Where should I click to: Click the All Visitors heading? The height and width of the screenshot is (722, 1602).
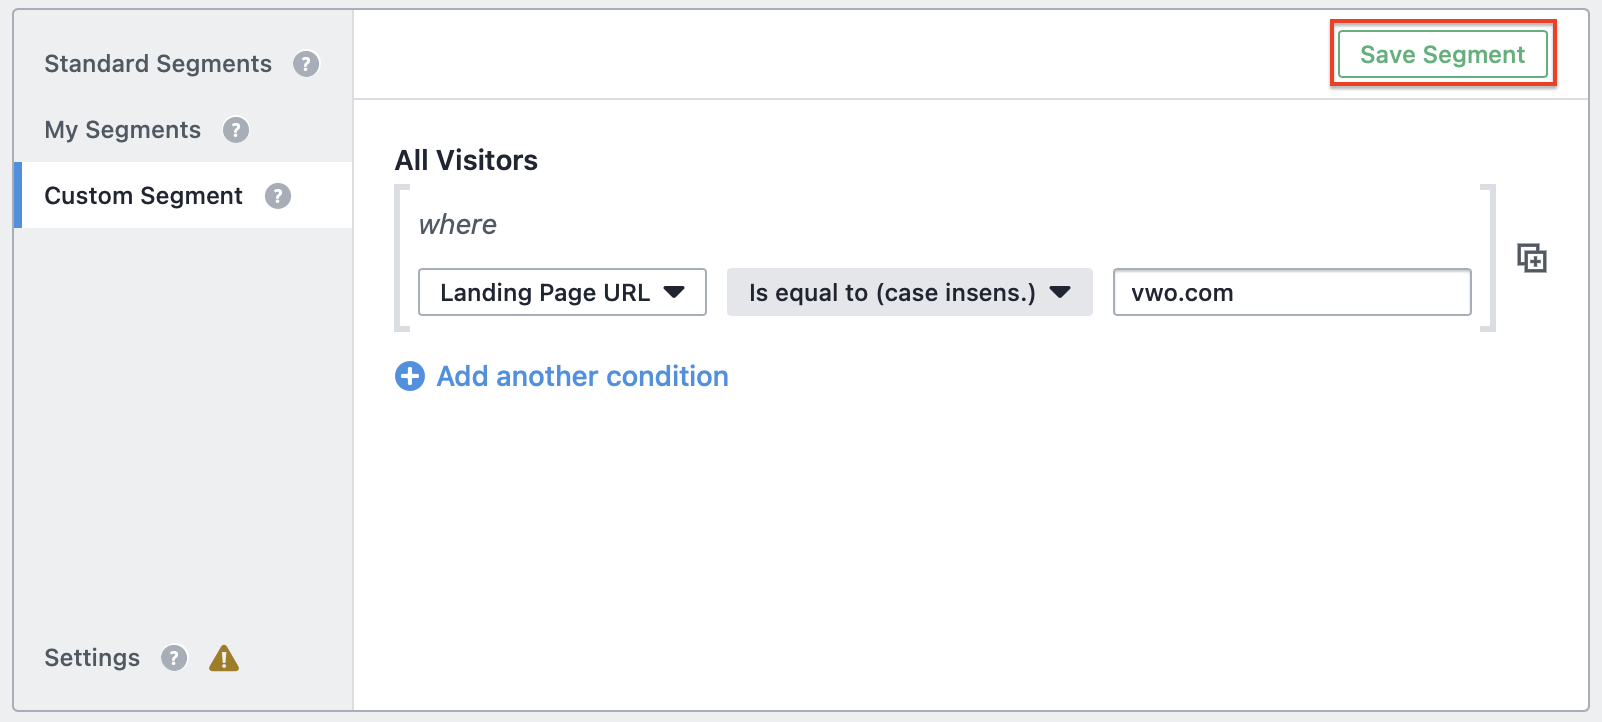tap(466, 160)
